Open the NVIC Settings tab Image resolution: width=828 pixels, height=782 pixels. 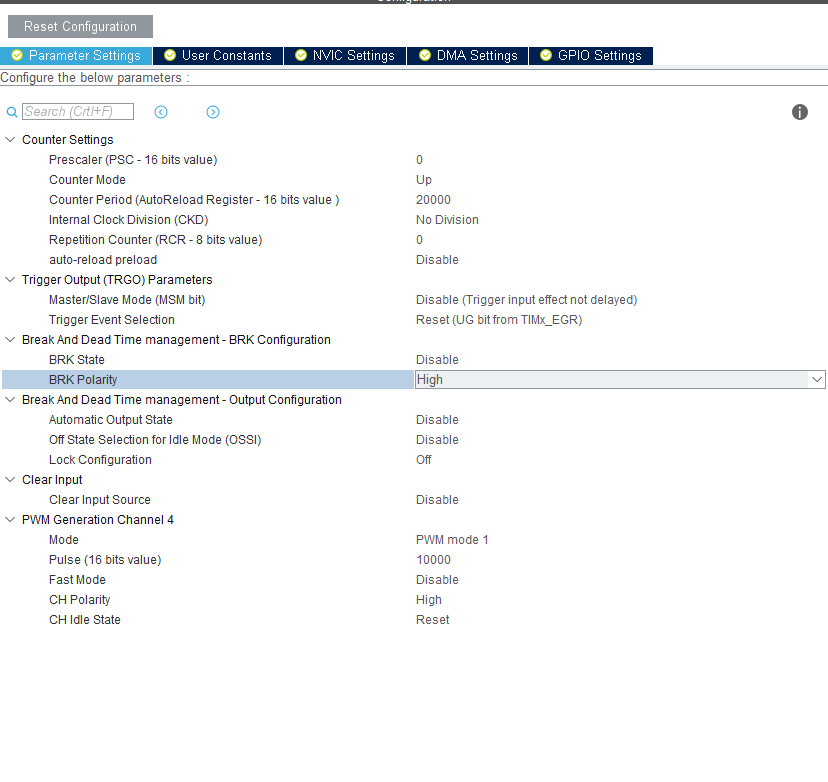[345, 56]
